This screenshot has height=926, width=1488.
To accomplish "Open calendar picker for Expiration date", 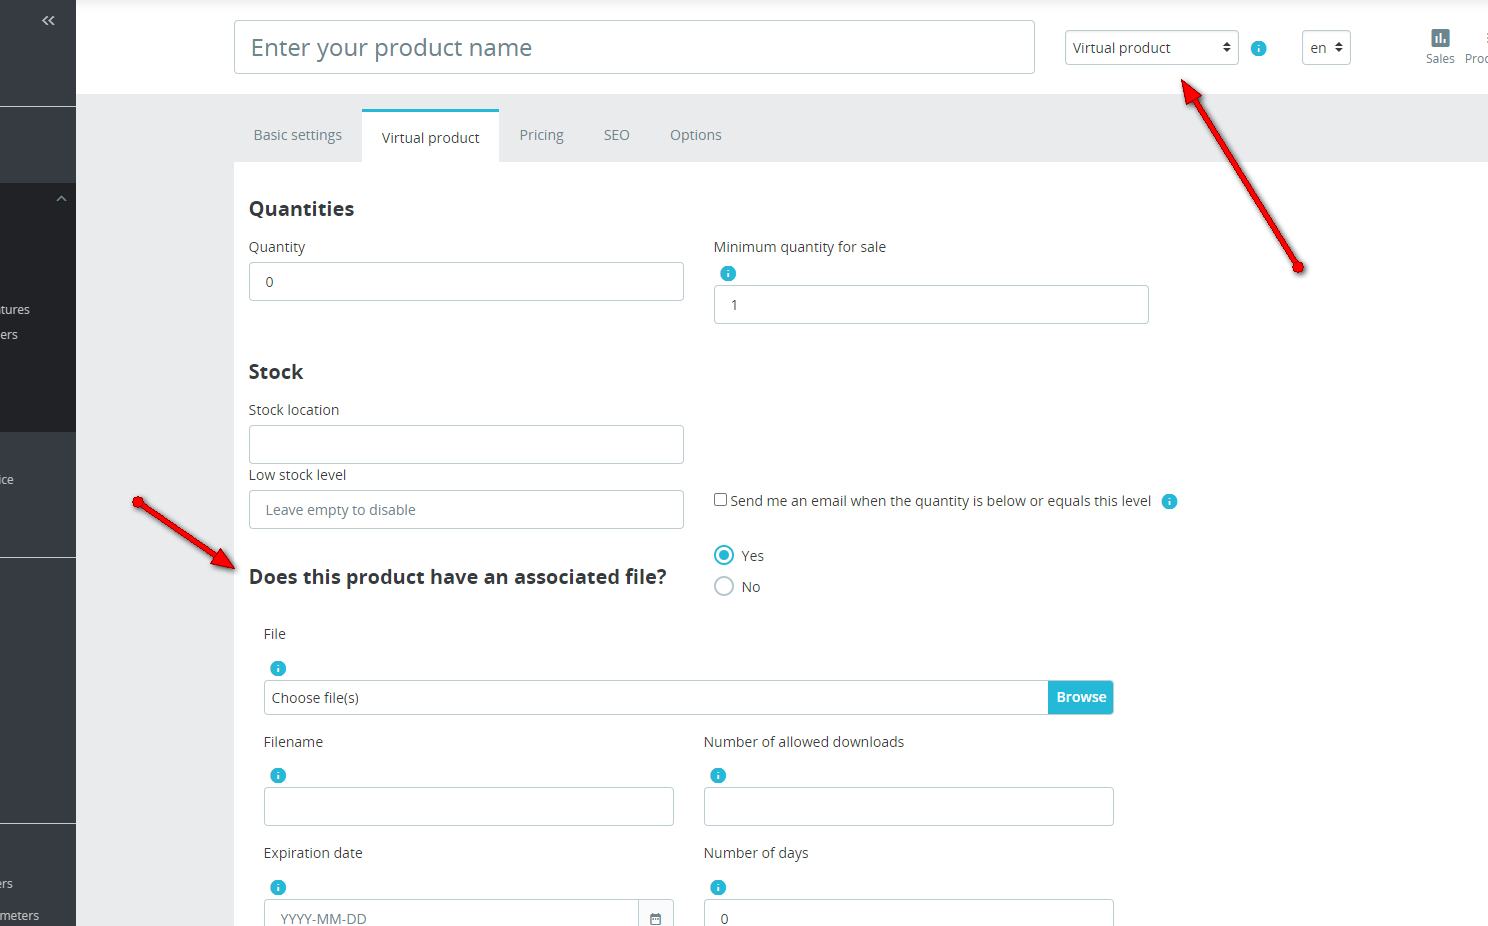I will [656, 917].
